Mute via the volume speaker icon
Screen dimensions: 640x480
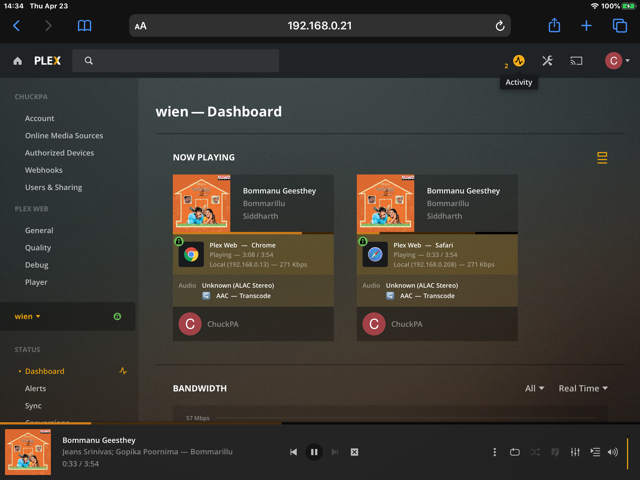(x=613, y=452)
